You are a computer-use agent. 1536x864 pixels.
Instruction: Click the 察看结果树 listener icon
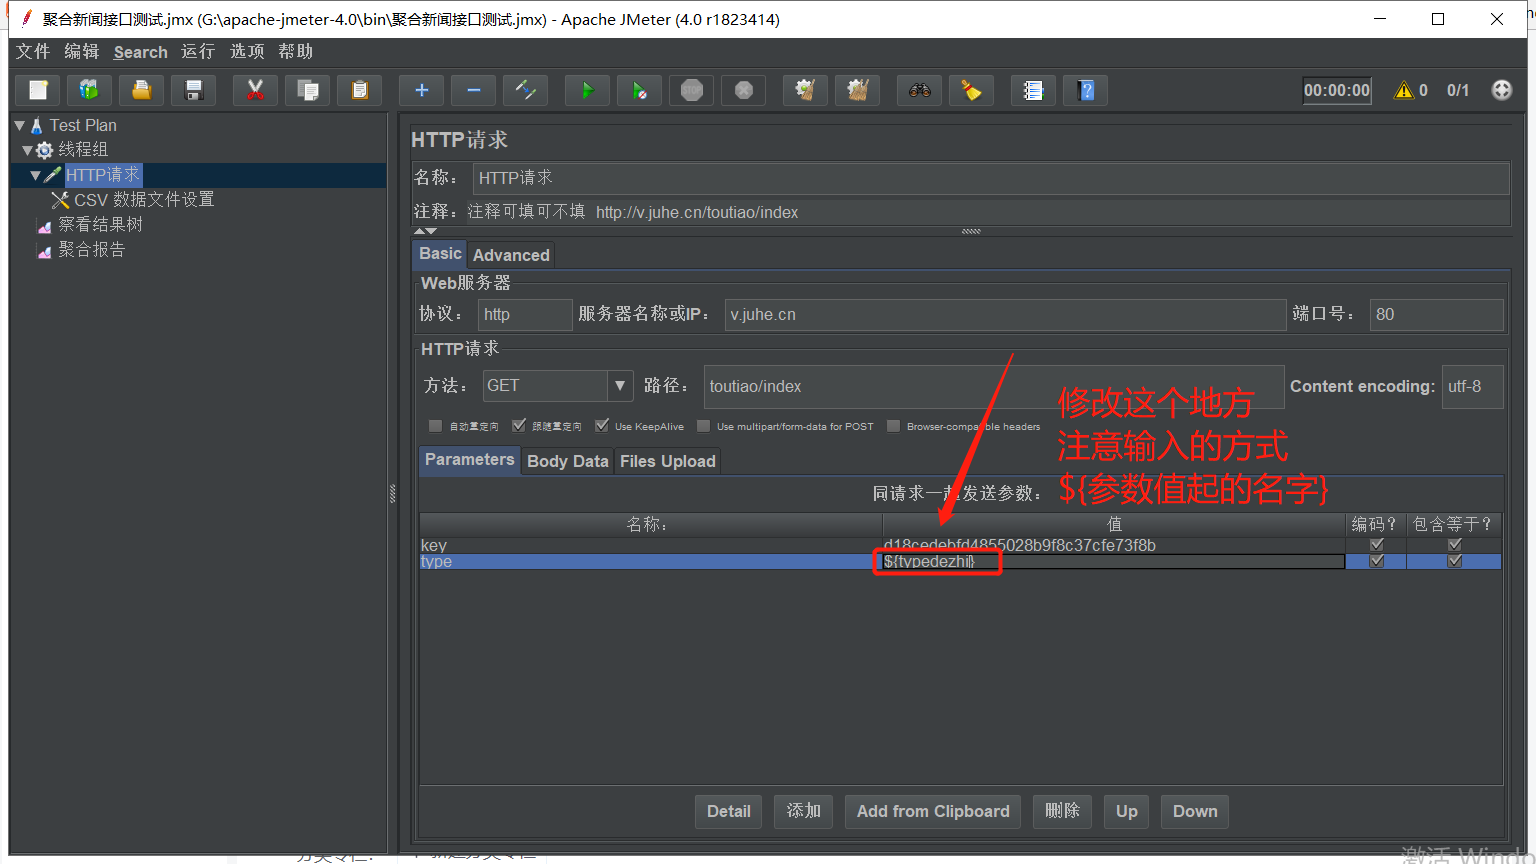pyautogui.click(x=44, y=226)
